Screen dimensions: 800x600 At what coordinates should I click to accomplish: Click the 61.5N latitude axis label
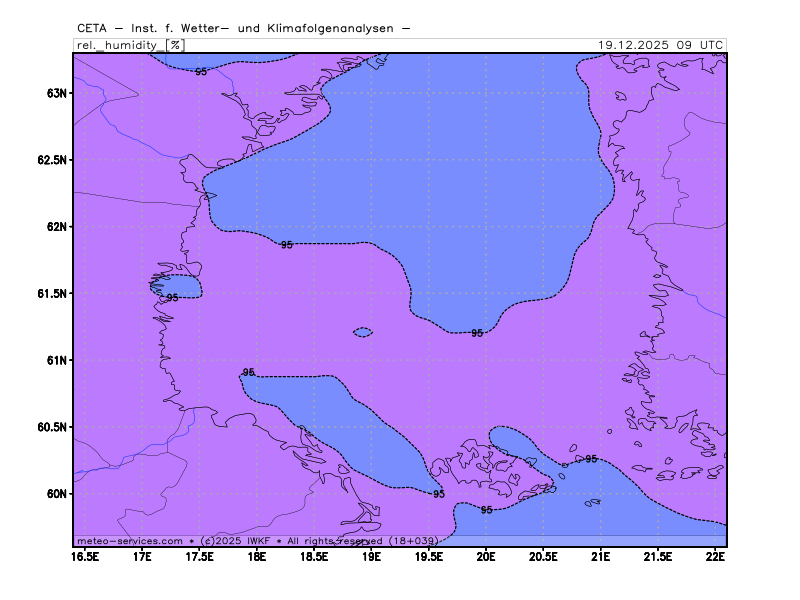point(49,293)
